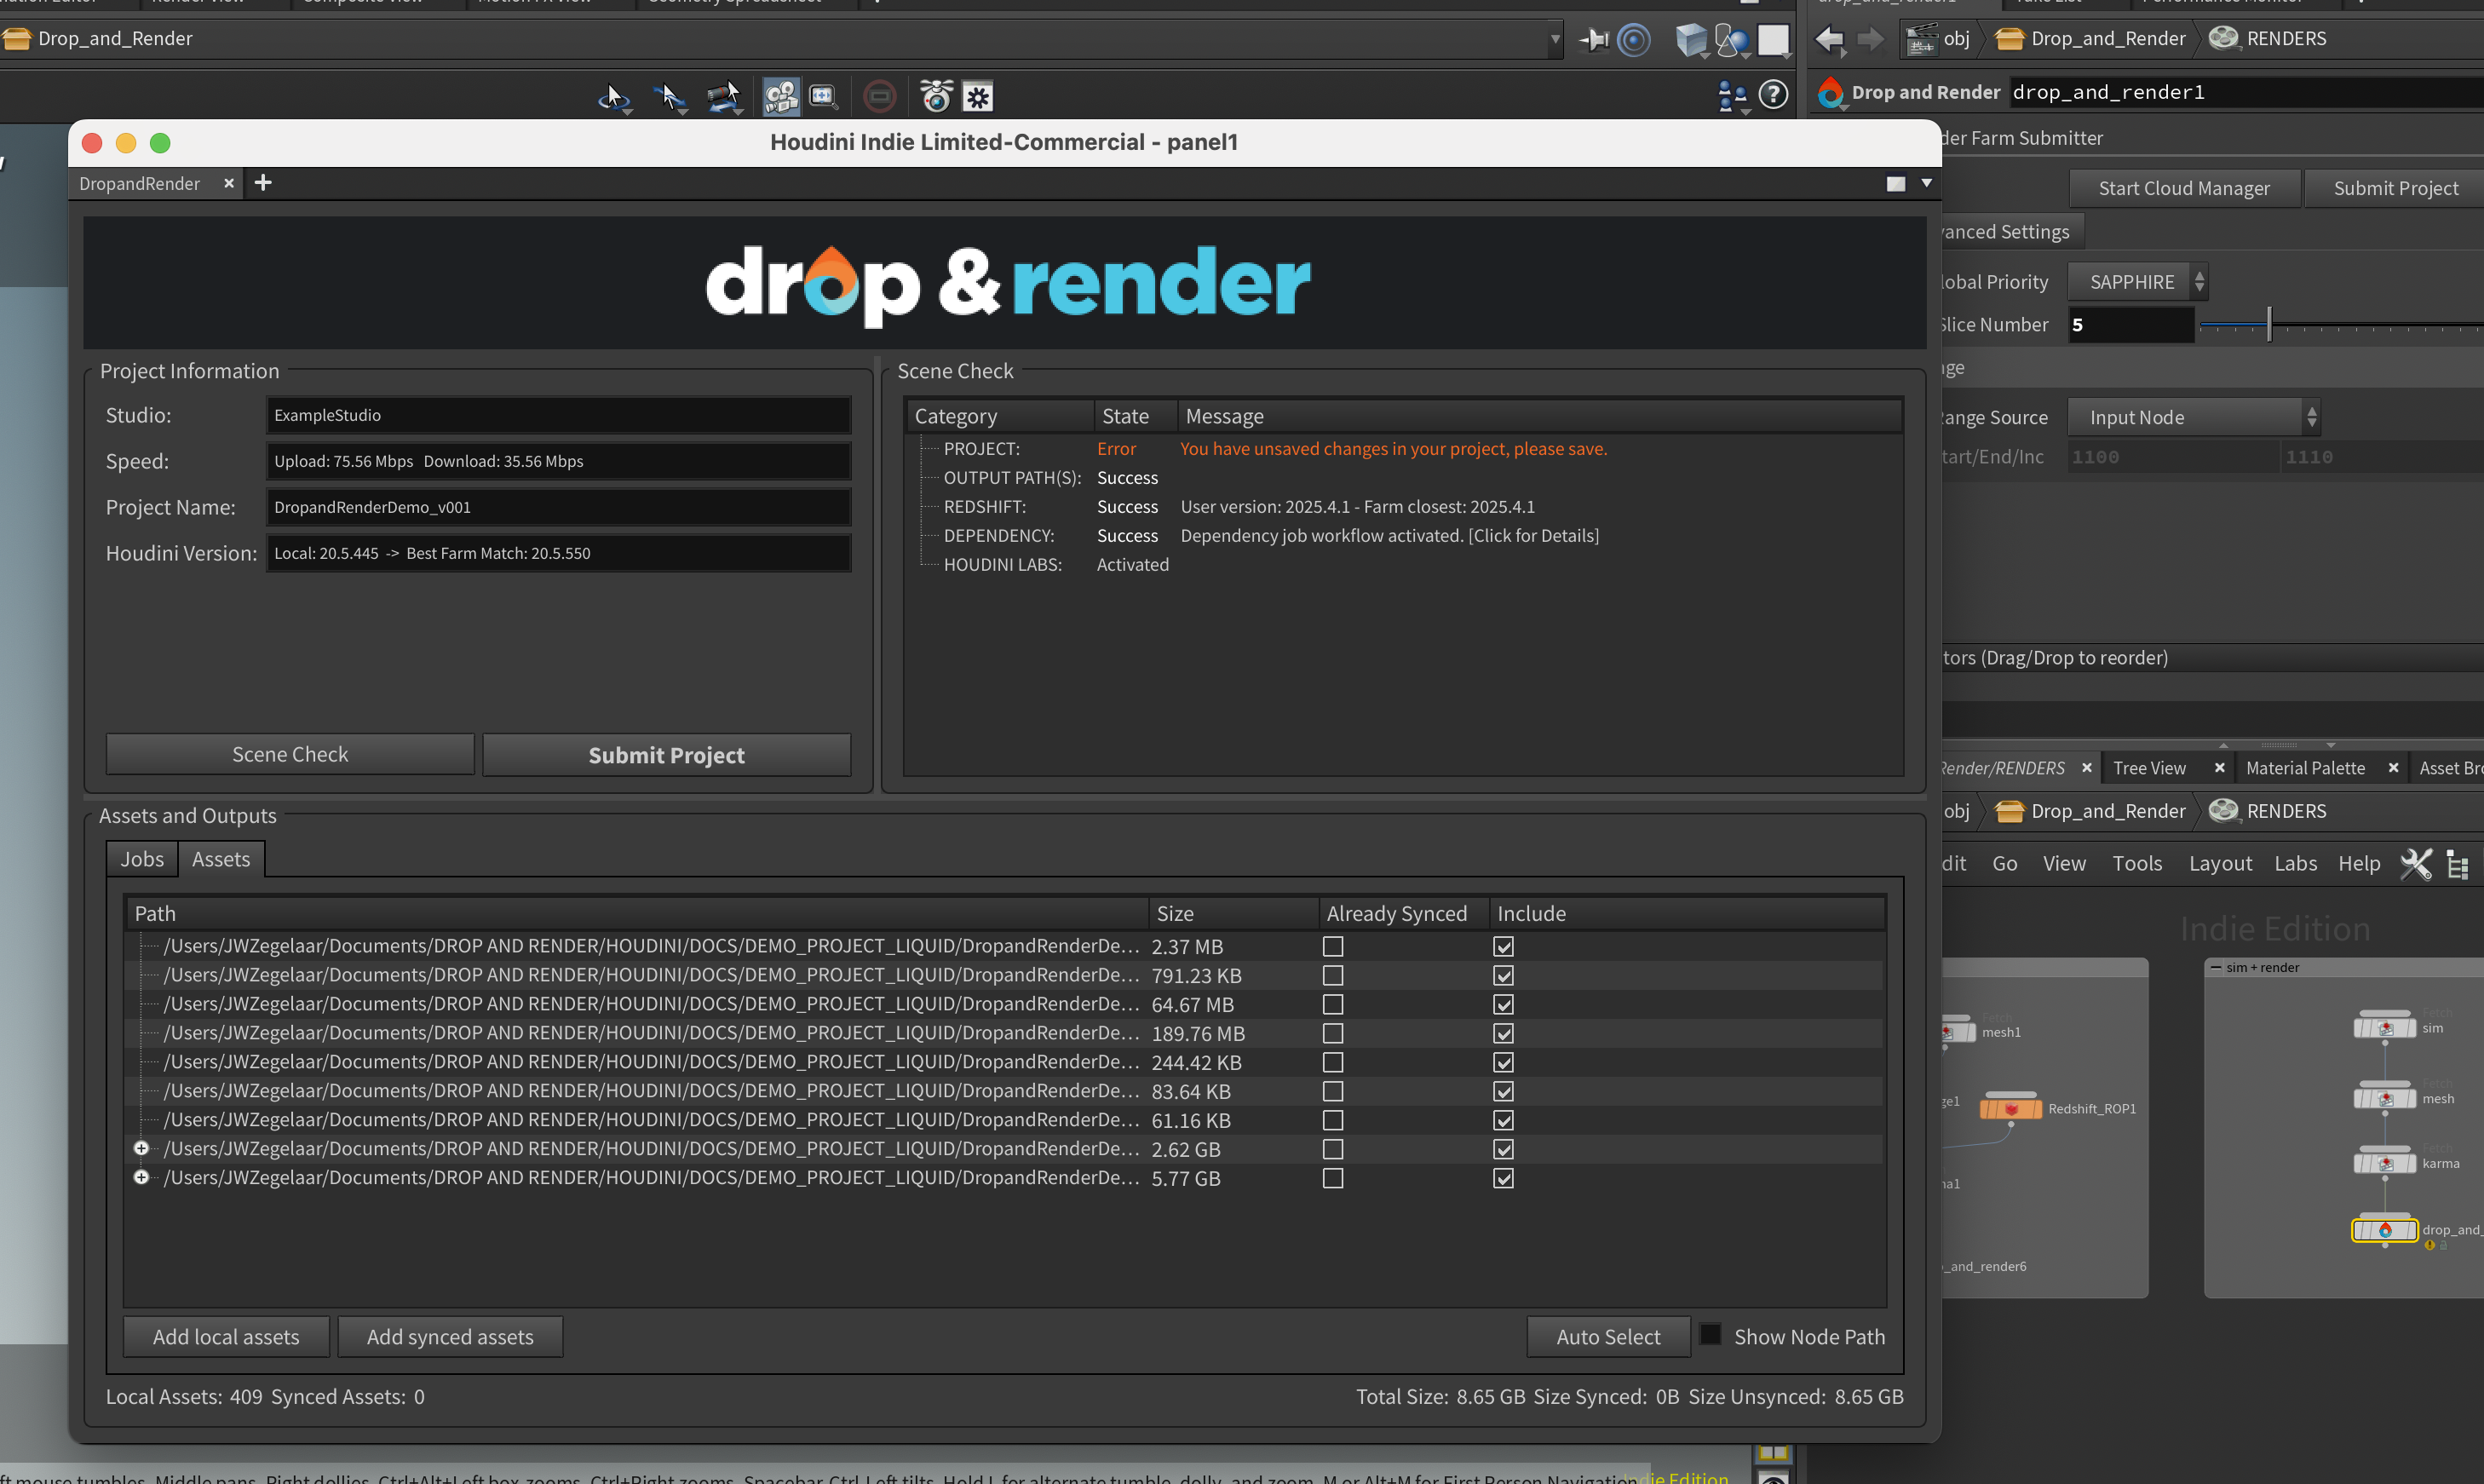Select the tumble view tool in viewport toolbar

614,97
